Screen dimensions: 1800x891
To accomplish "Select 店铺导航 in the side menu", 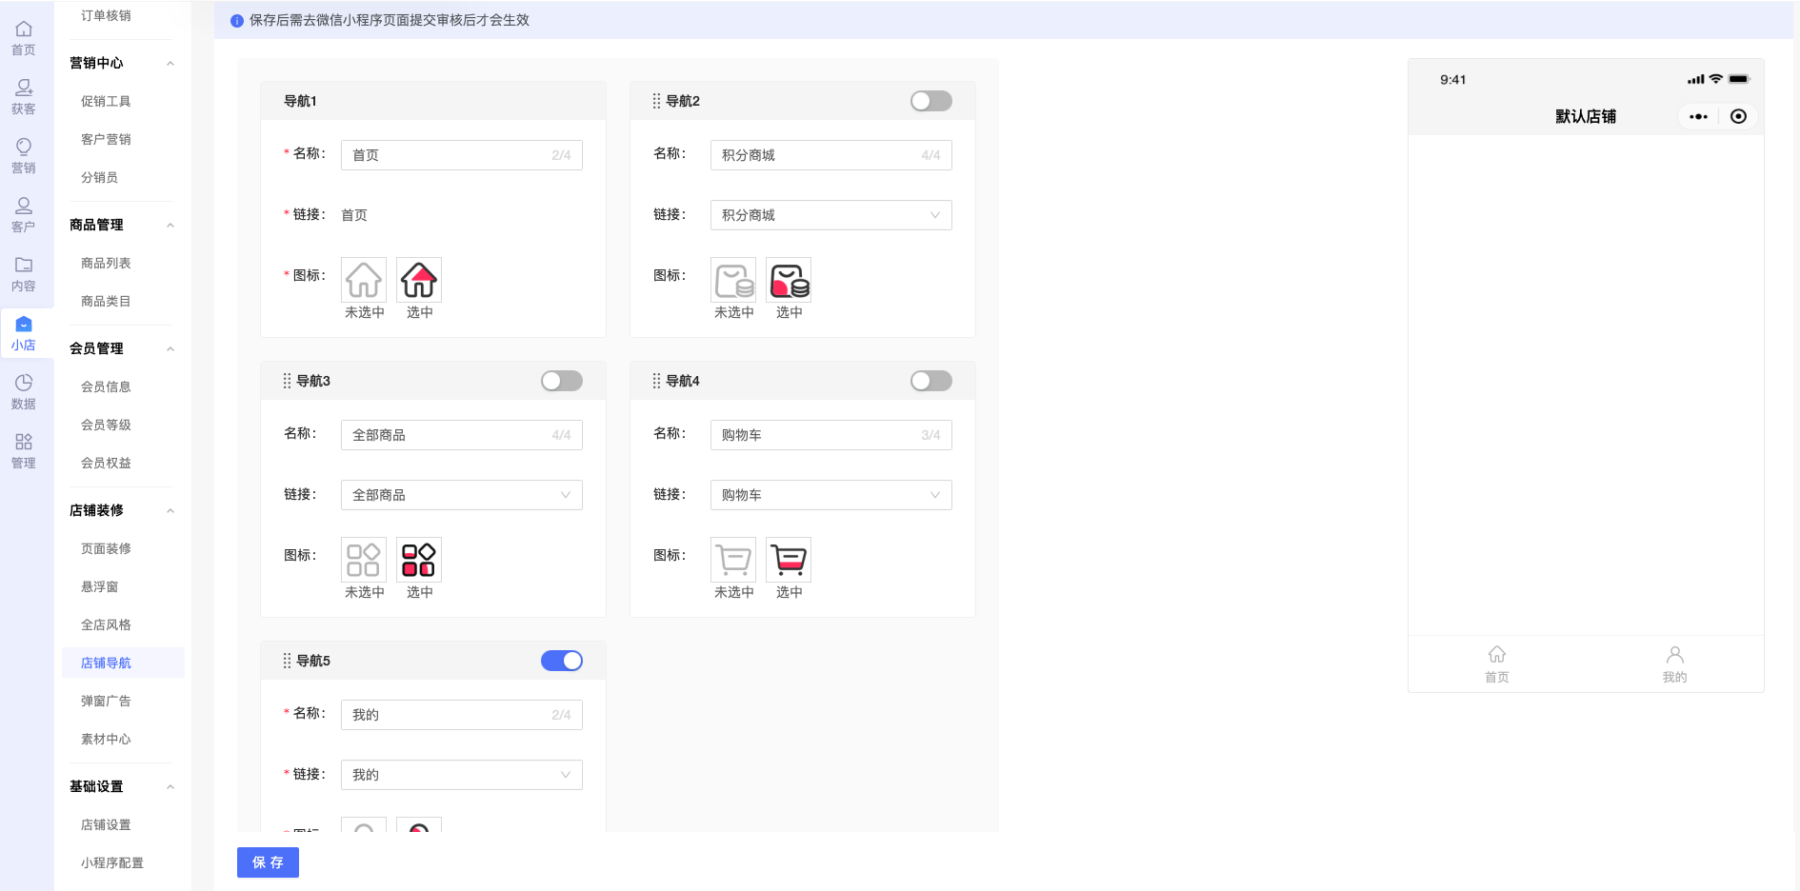I will click(123, 663).
